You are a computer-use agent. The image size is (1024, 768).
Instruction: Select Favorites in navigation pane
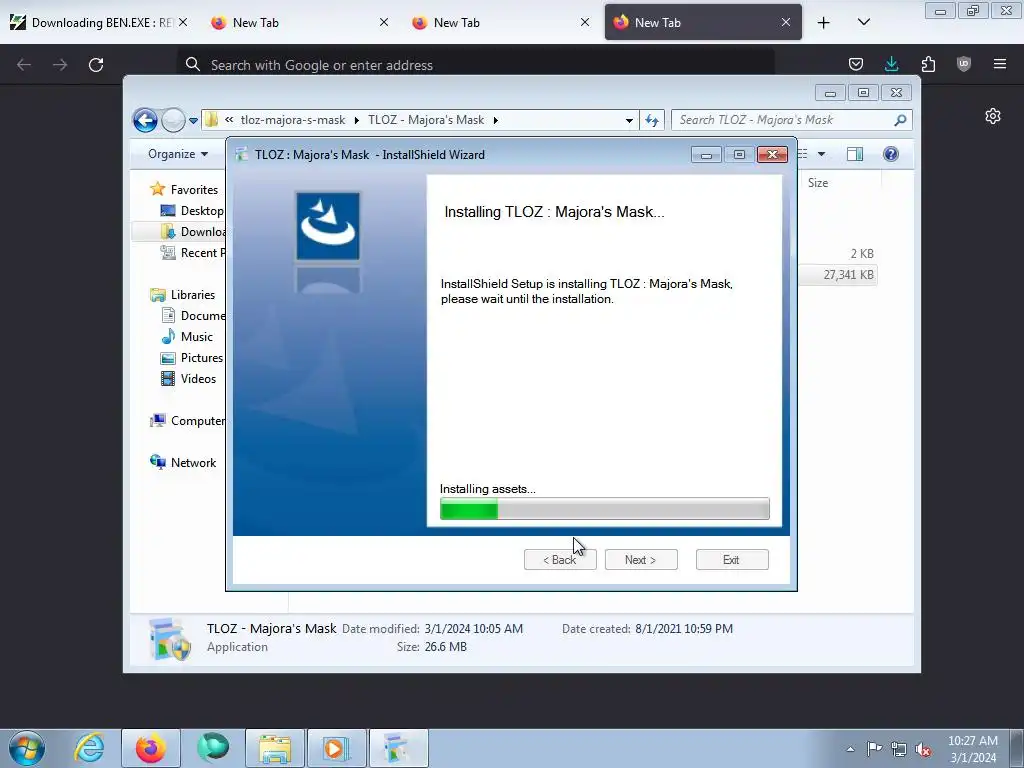[185, 189]
